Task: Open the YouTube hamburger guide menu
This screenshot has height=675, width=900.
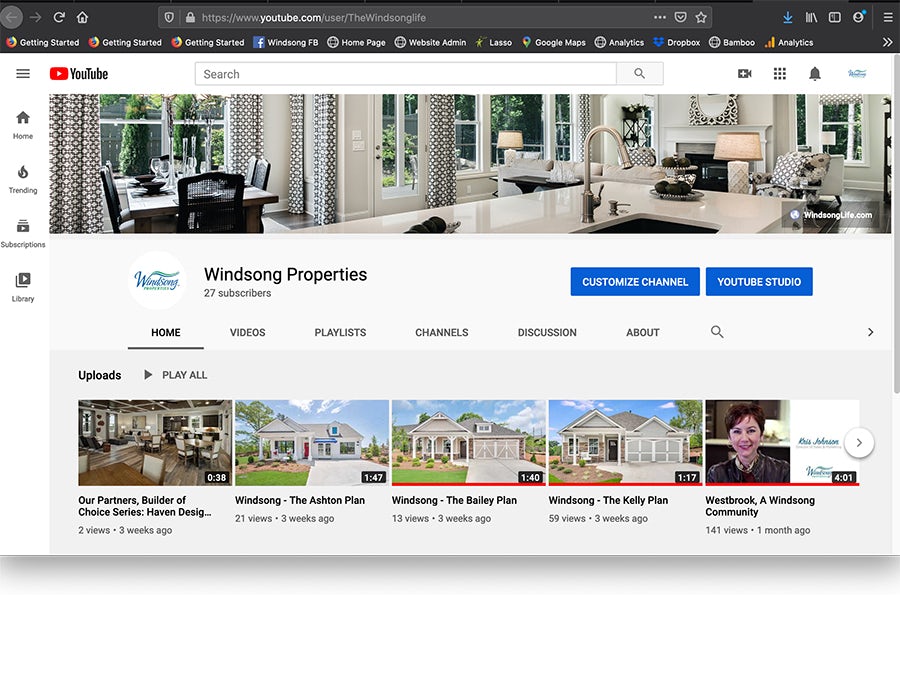Action: tap(23, 74)
